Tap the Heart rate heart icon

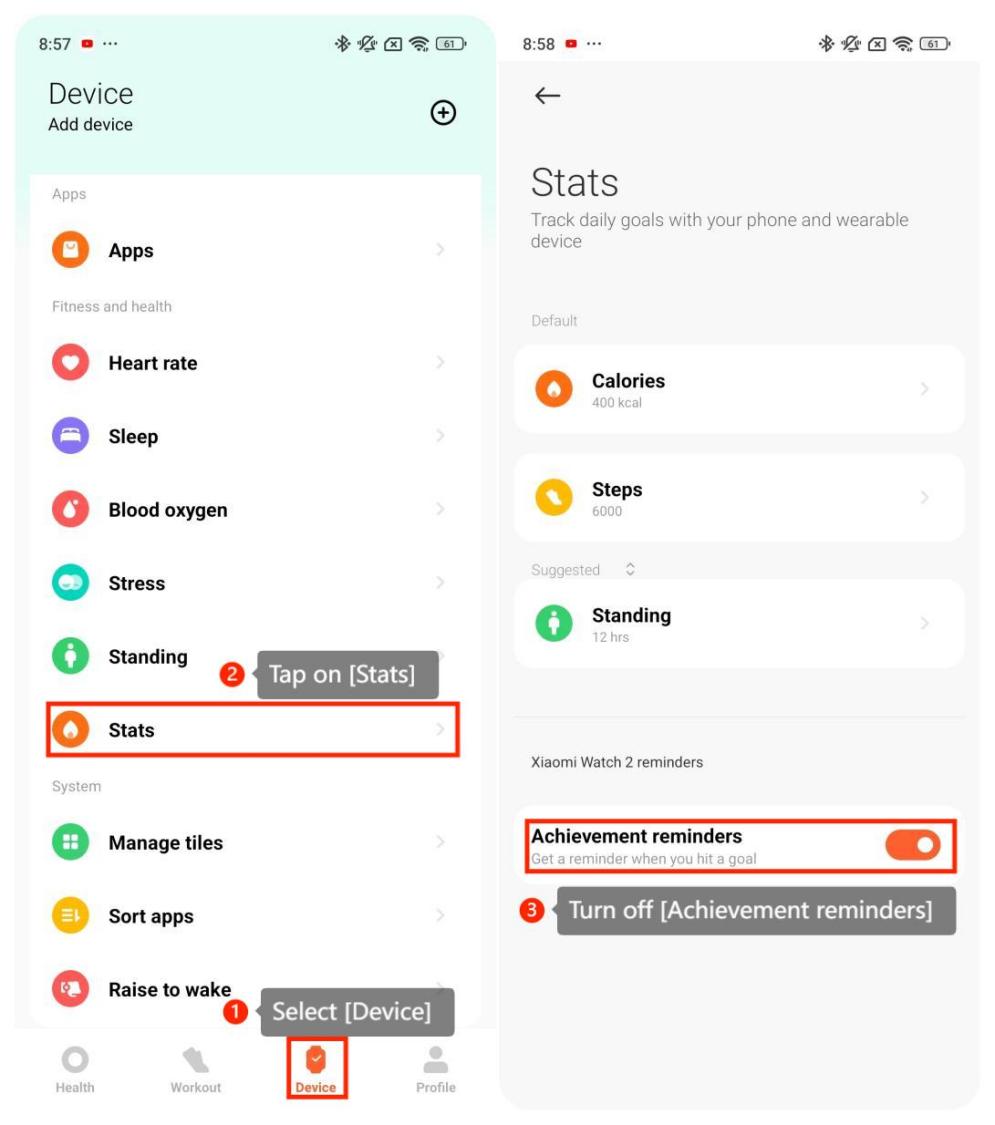coord(70,362)
